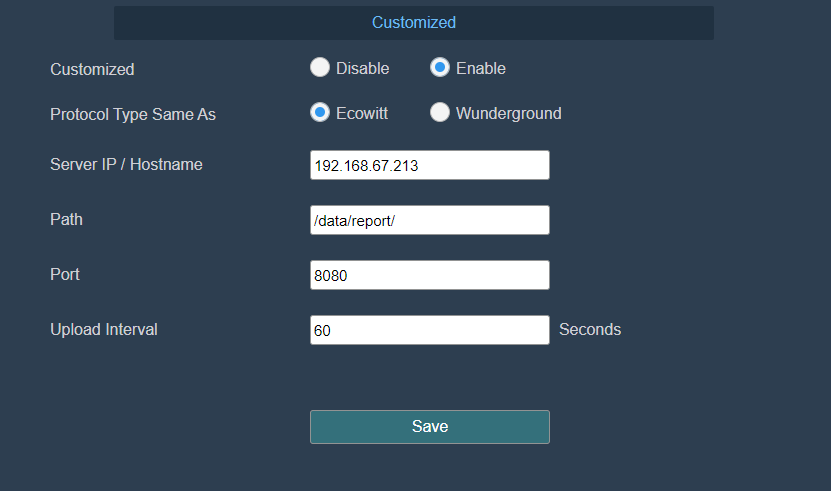
Task: Click the Upload Interval label
Action: [104, 329]
